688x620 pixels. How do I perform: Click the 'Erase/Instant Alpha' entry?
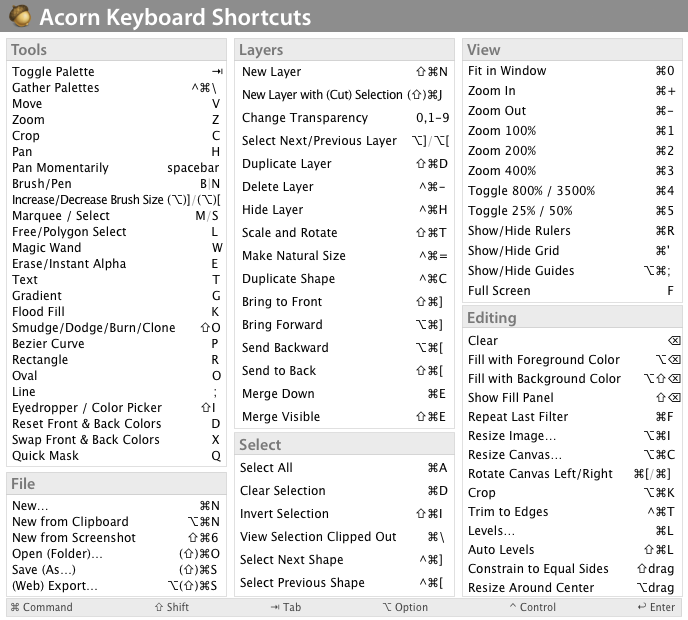click(x=116, y=263)
